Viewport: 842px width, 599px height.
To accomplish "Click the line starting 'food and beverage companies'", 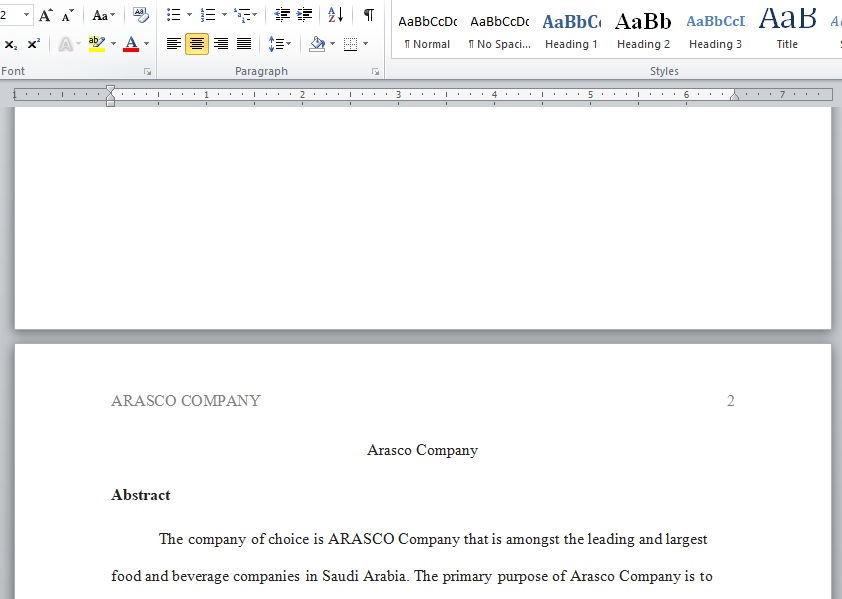I will (x=412, y=576).
